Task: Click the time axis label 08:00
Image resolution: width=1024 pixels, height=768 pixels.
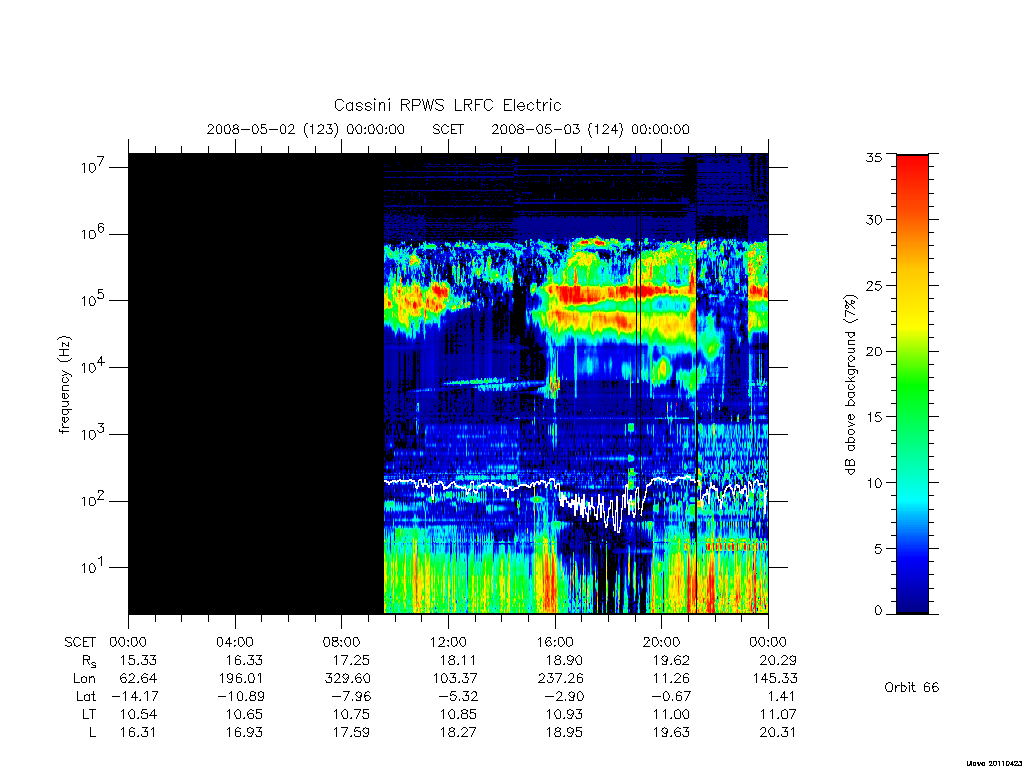Action: (341, 642)
